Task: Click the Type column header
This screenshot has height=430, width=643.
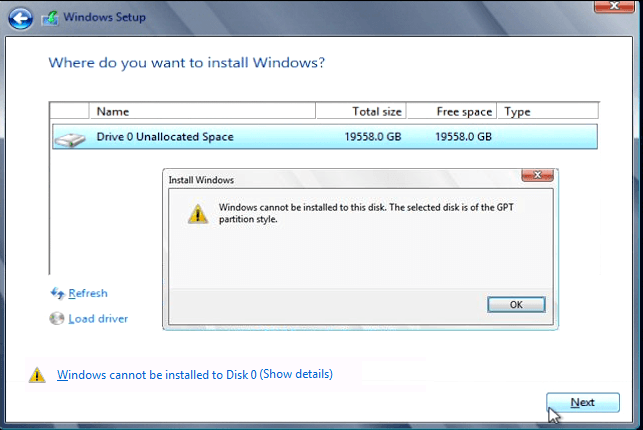Action: pyautogui.click(x=546, y=111)
